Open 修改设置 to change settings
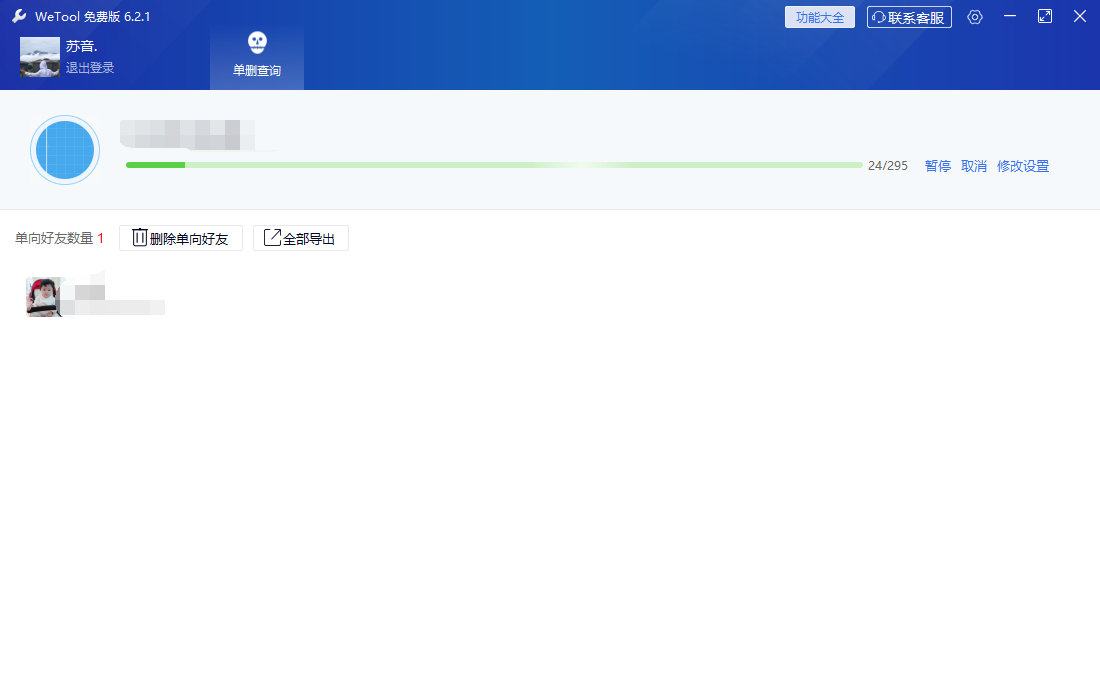 click(x=1023, y=166)
